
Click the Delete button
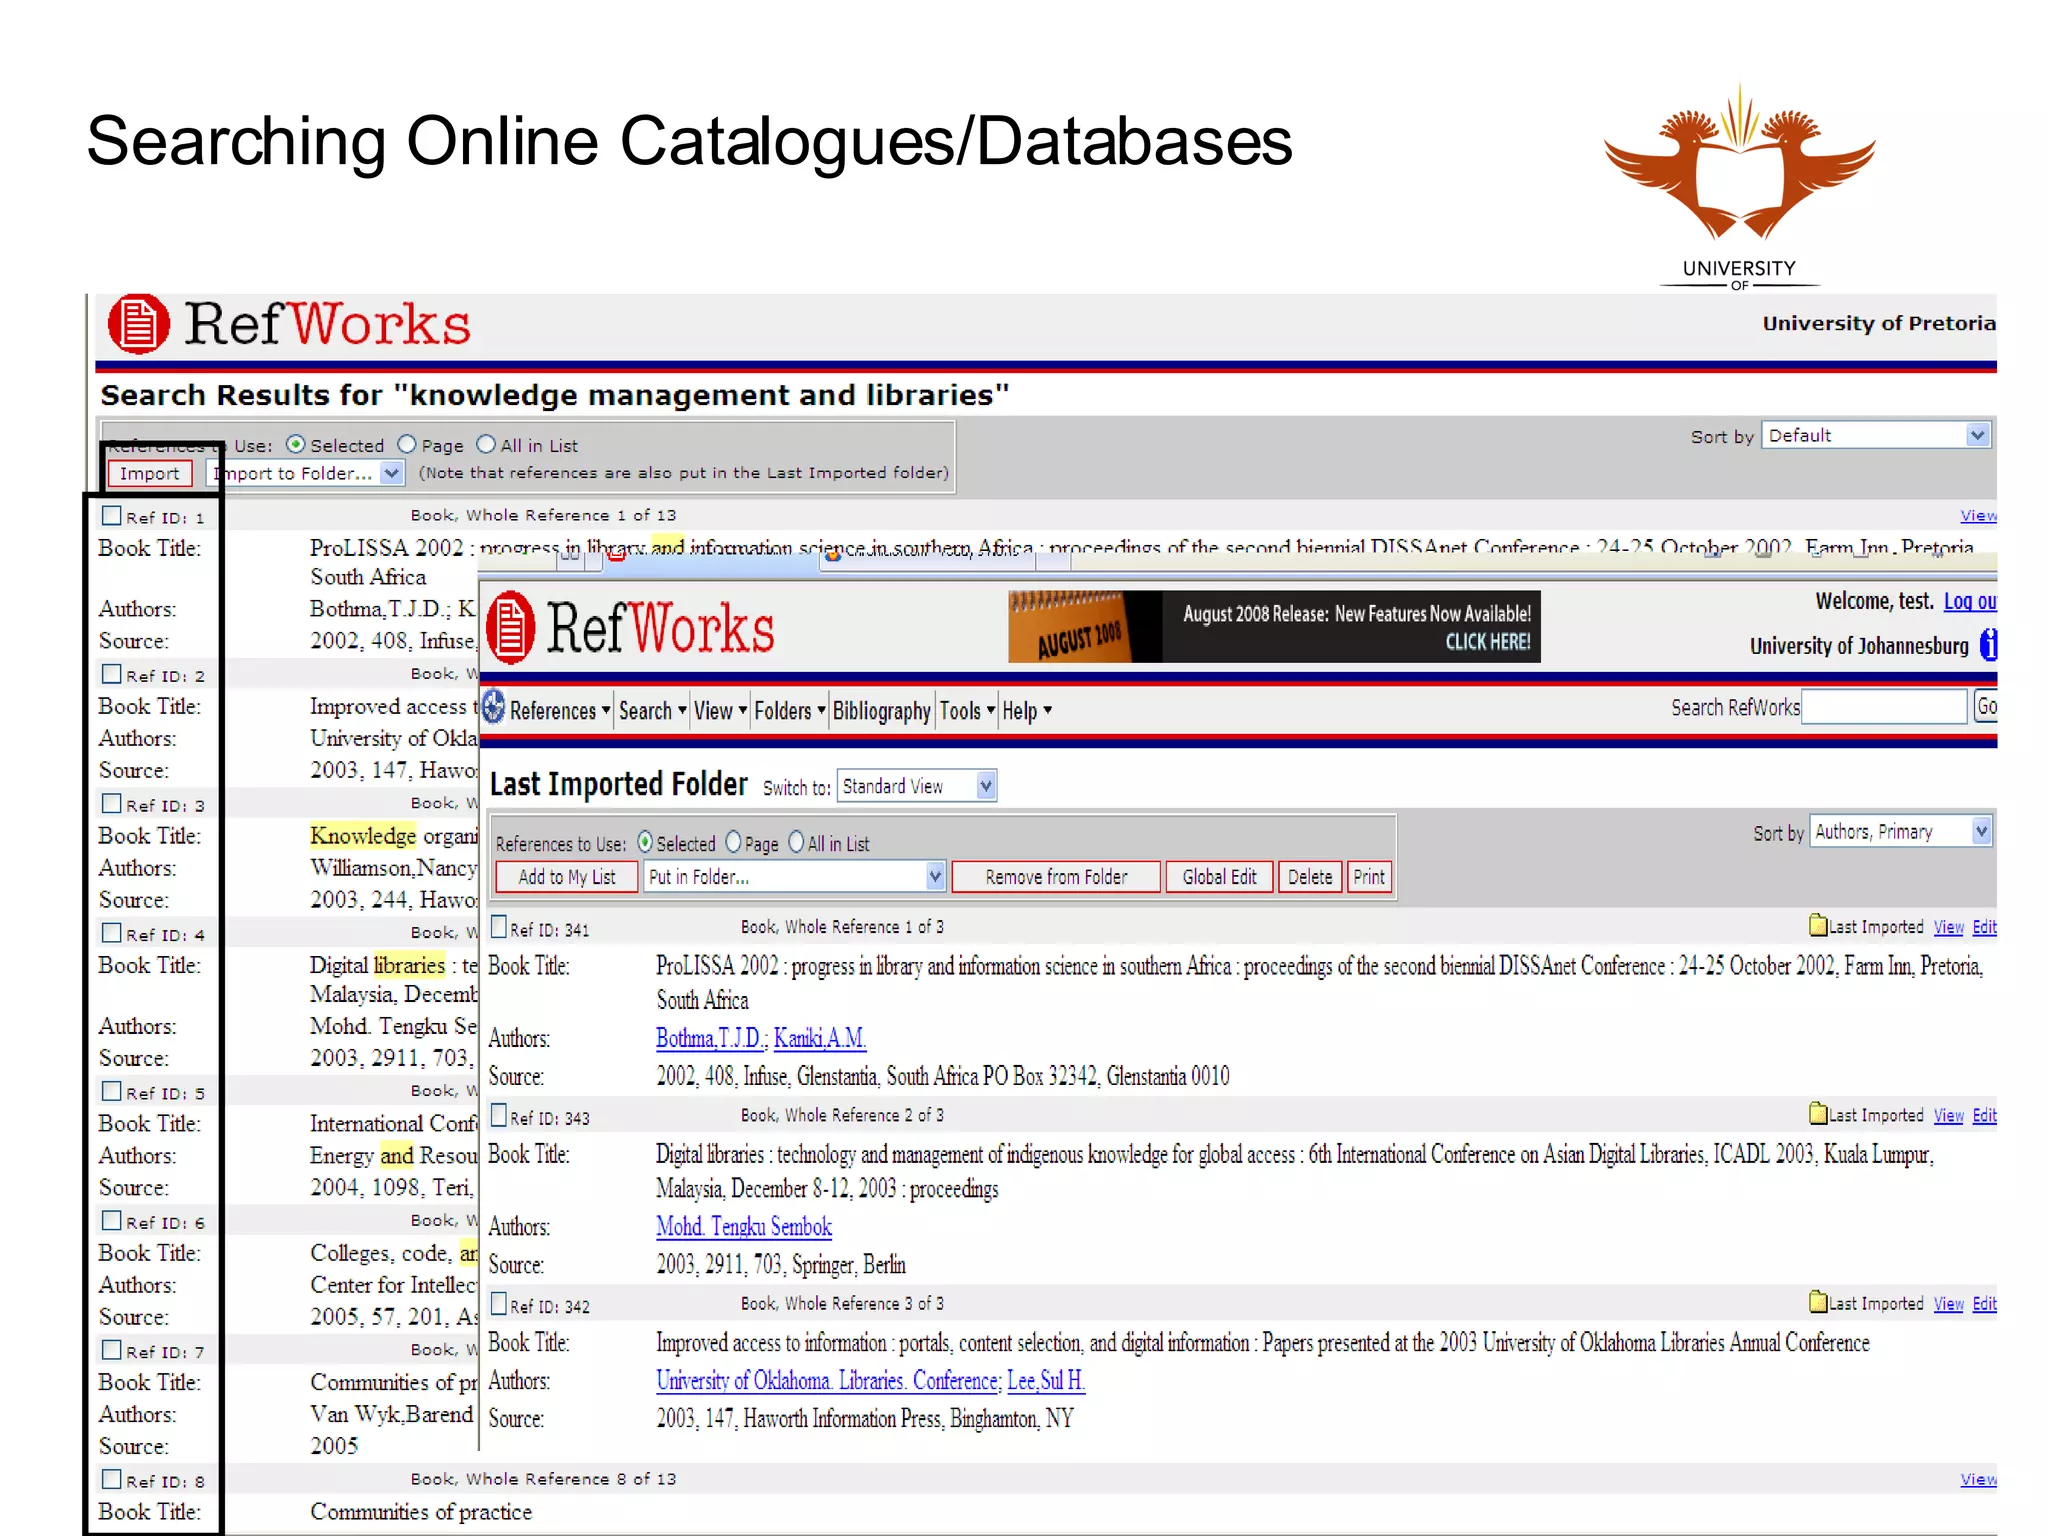(1309, 877)
